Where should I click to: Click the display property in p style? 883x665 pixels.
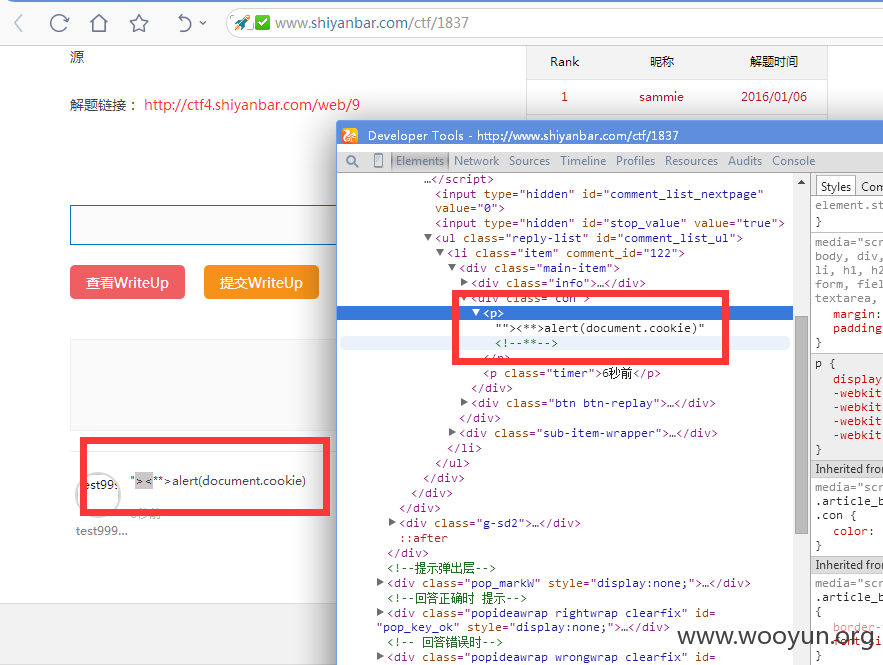(x=857, y=379)
